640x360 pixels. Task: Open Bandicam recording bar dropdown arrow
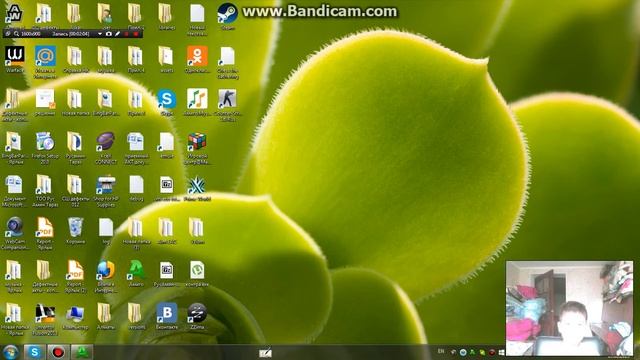(100, 34)
